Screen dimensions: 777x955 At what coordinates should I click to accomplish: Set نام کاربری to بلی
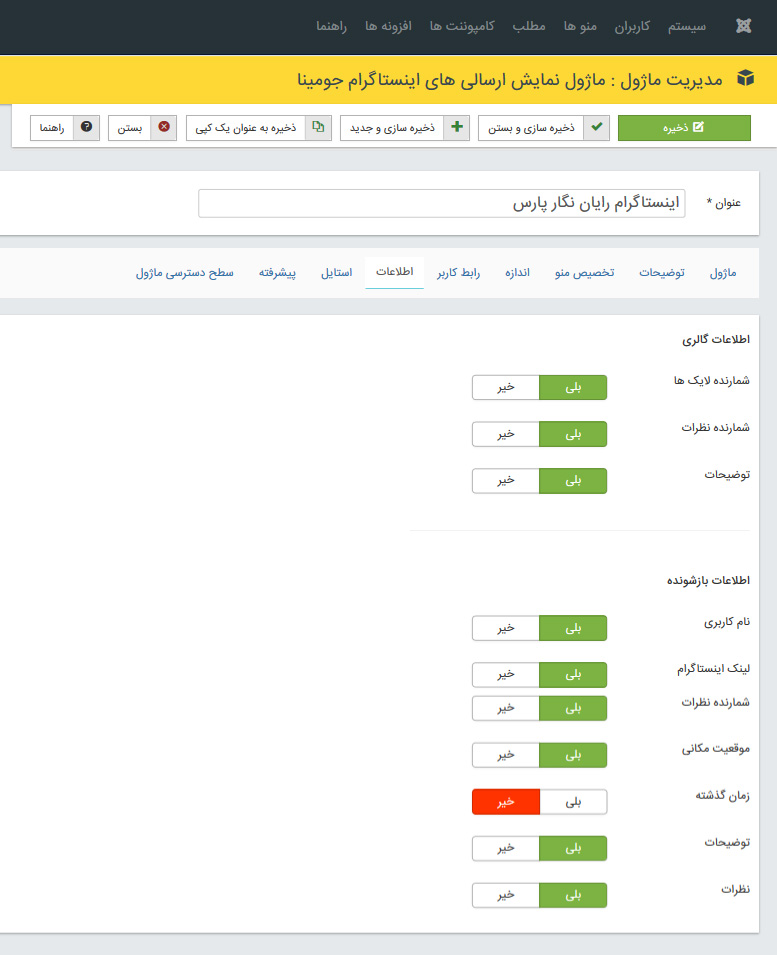[x=573, y=628]
